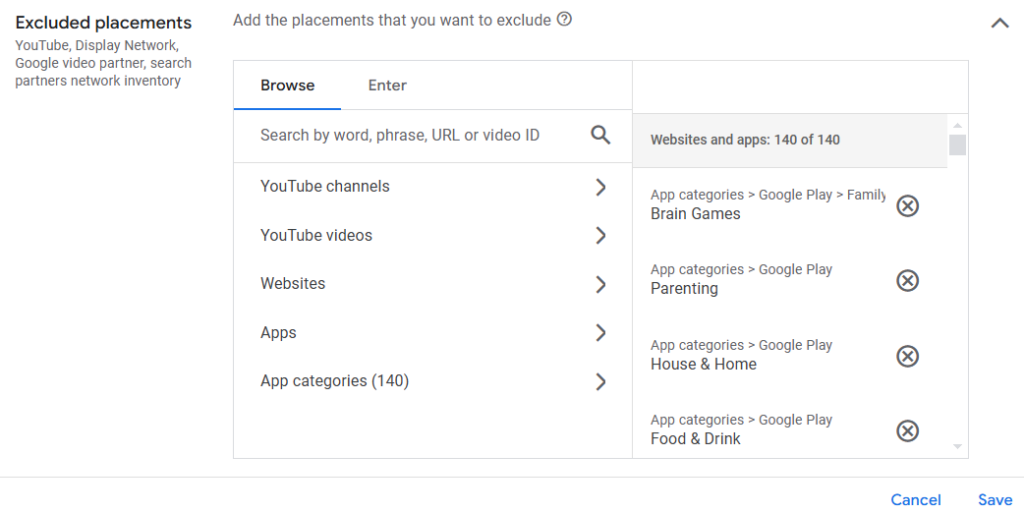Click the exclusion list scrollbar thumb

pos(957,145)
